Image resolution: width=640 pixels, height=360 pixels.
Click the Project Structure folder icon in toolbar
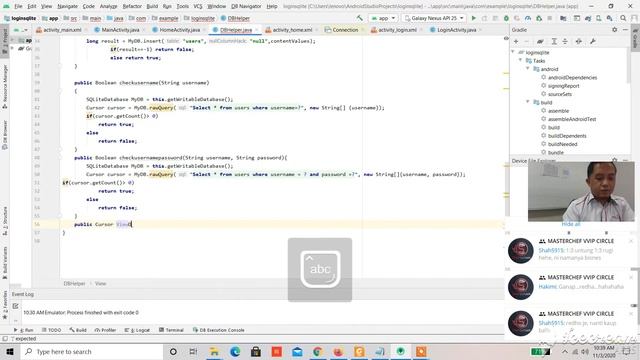563,18
